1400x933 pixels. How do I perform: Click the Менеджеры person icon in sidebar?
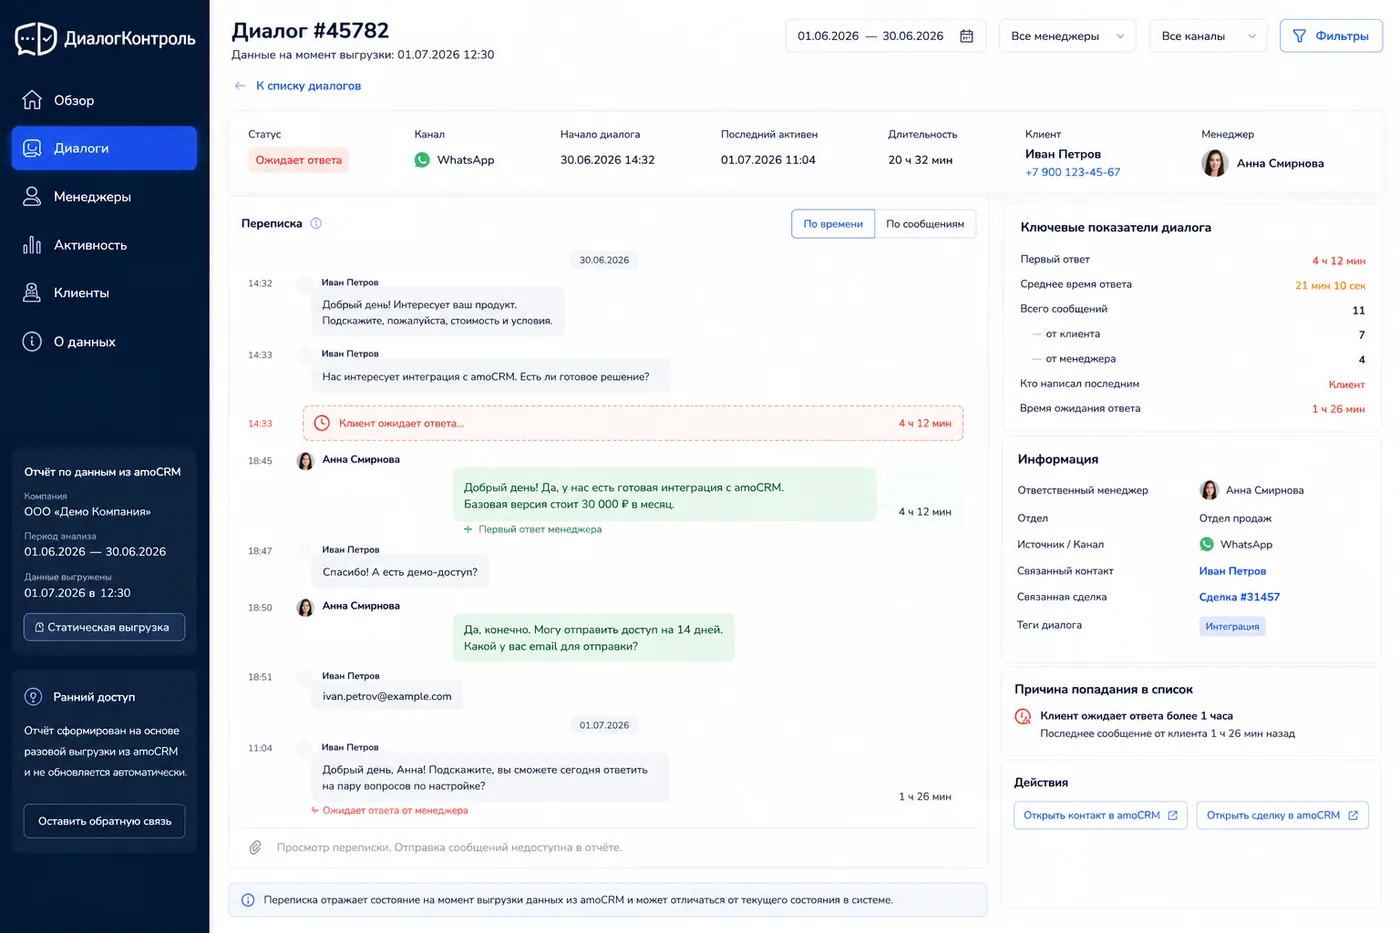(32, 196)
